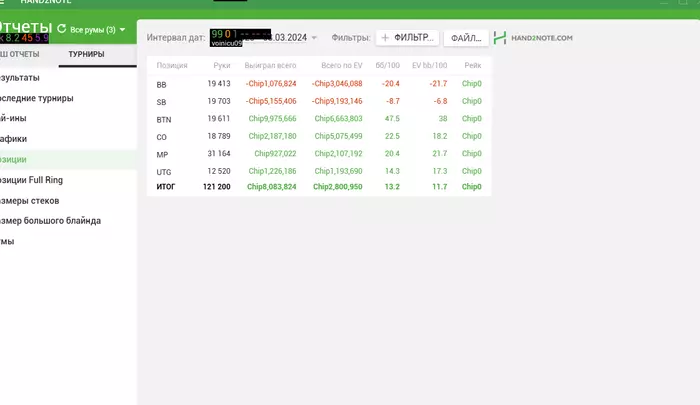700x405 pixels.
Task: Select the UTG position row
Action: (319, 171)
